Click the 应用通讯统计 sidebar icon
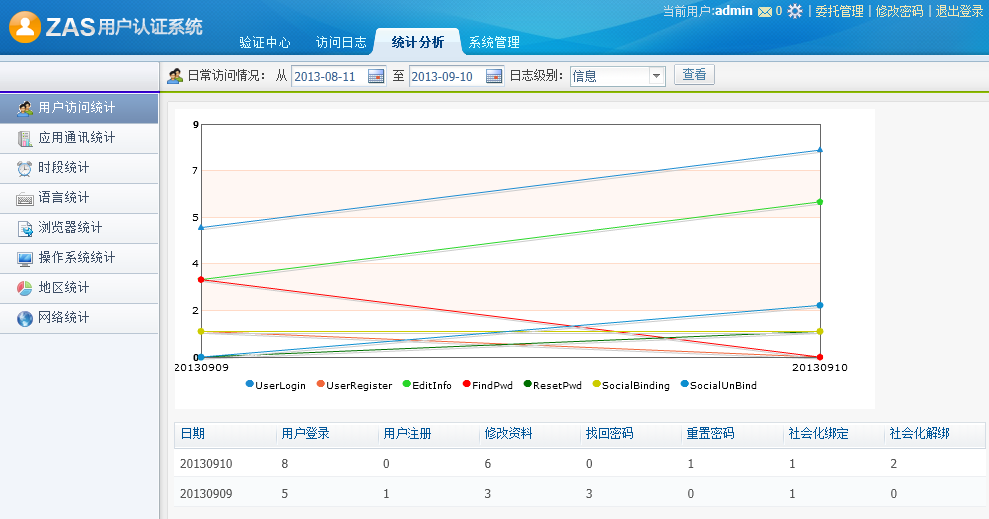Image resolution: width=989 pixels, height=519 pixels. (25, 138)
